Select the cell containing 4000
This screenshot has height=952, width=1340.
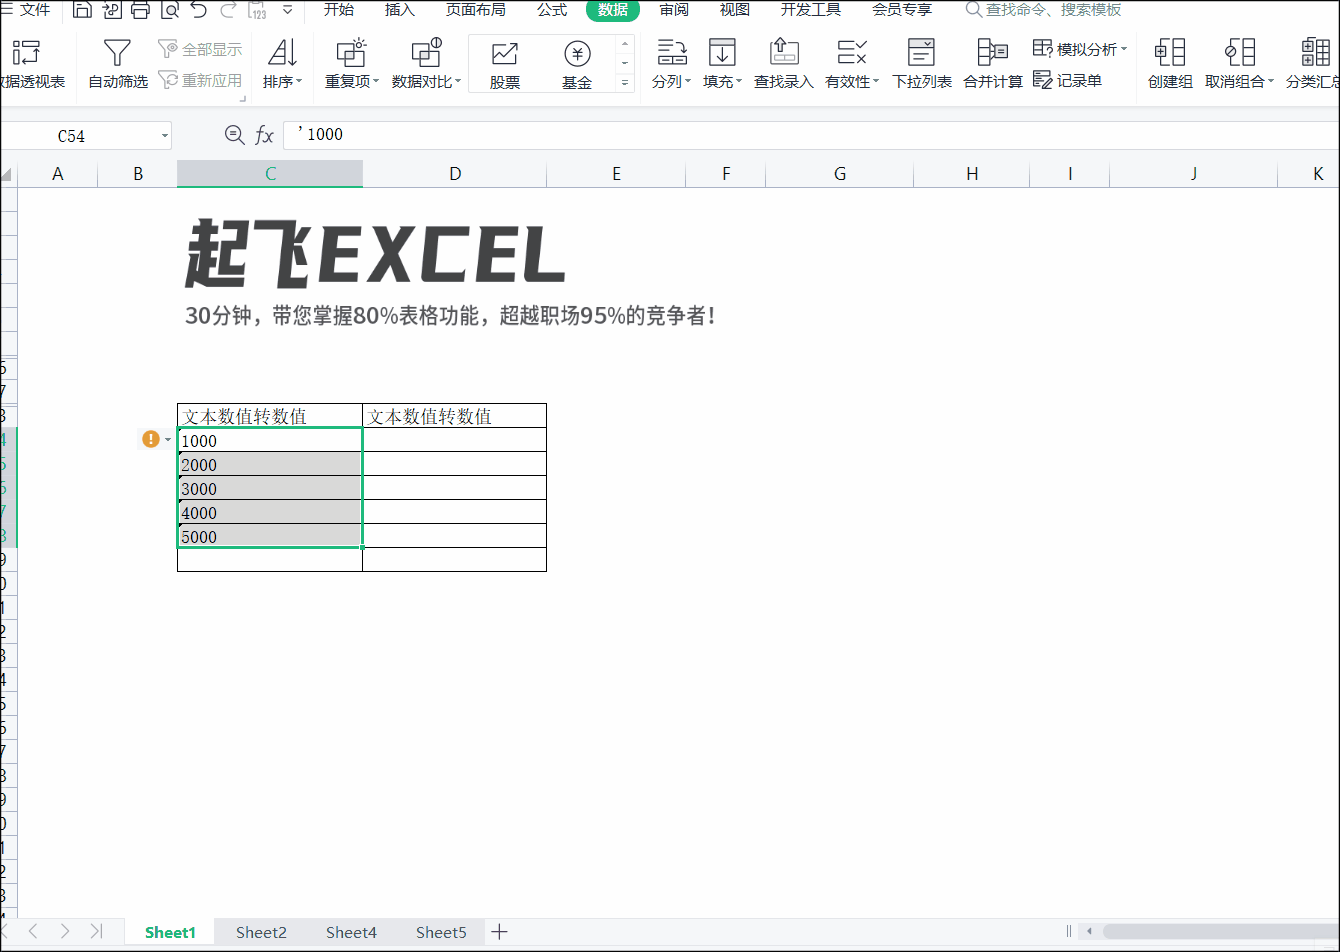270,512
